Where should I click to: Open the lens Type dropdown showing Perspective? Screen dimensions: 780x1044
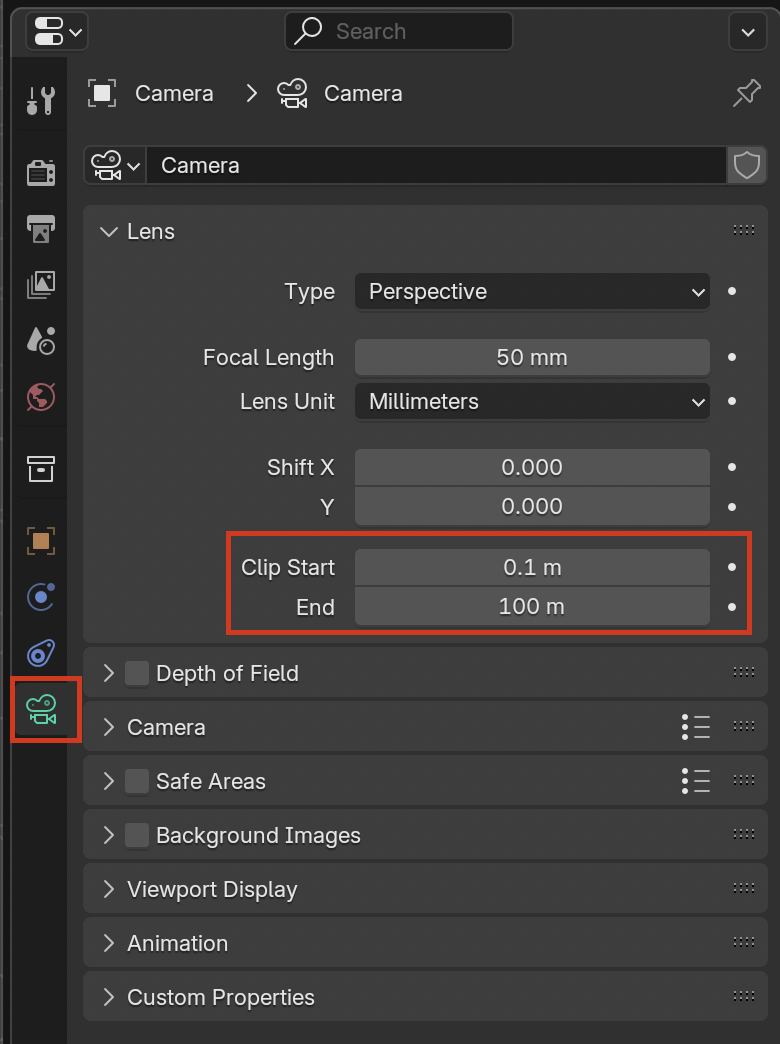click(x=531, y=292)
